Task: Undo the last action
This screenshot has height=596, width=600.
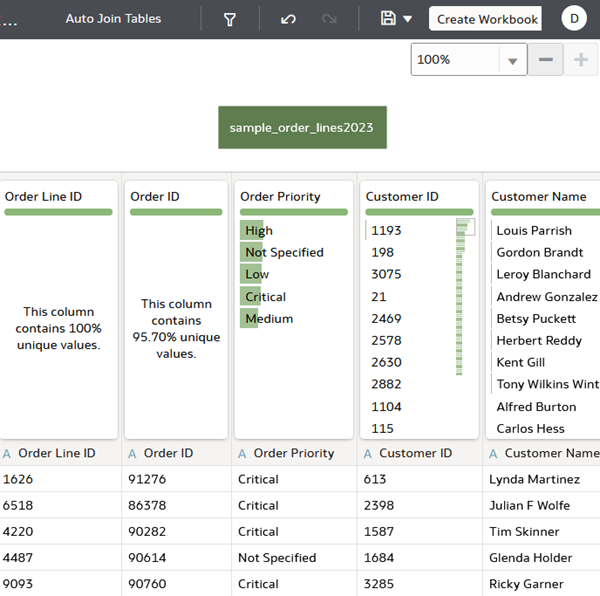Action: click(x=288, y=19)
